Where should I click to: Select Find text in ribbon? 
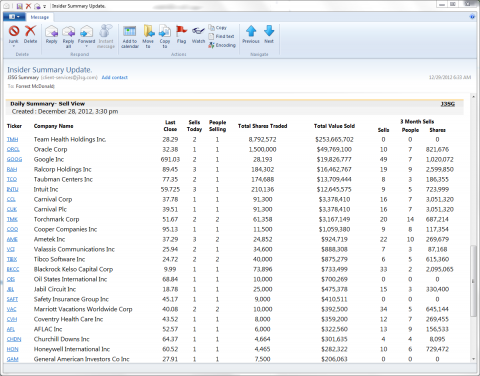[221, 36]
